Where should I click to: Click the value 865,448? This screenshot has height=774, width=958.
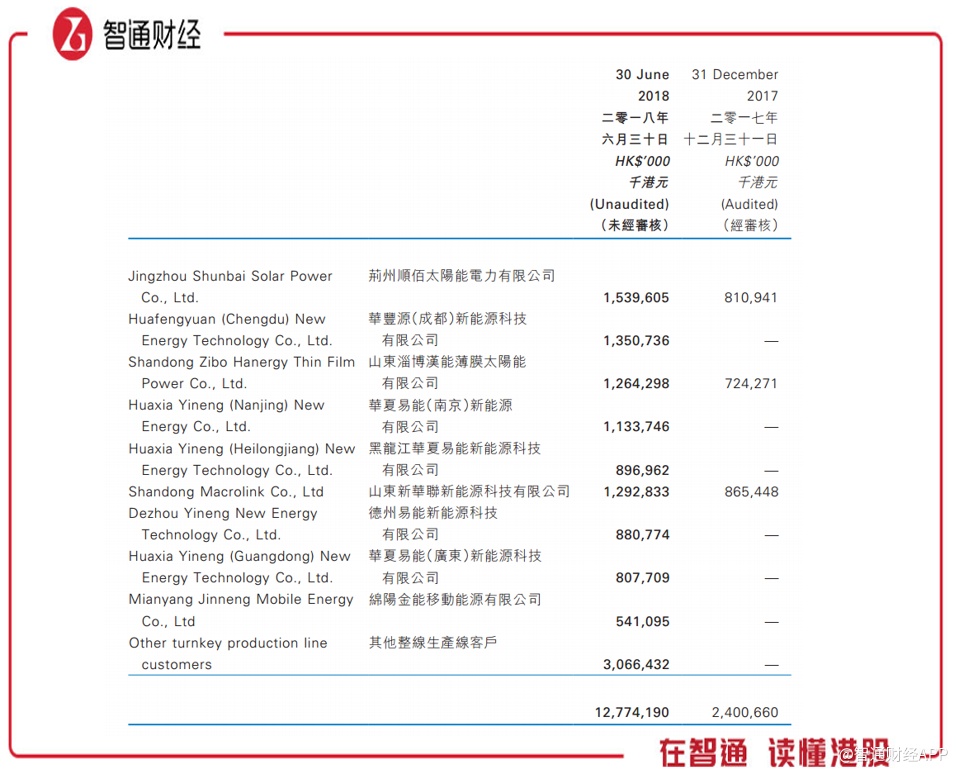[x=751, y=492]
